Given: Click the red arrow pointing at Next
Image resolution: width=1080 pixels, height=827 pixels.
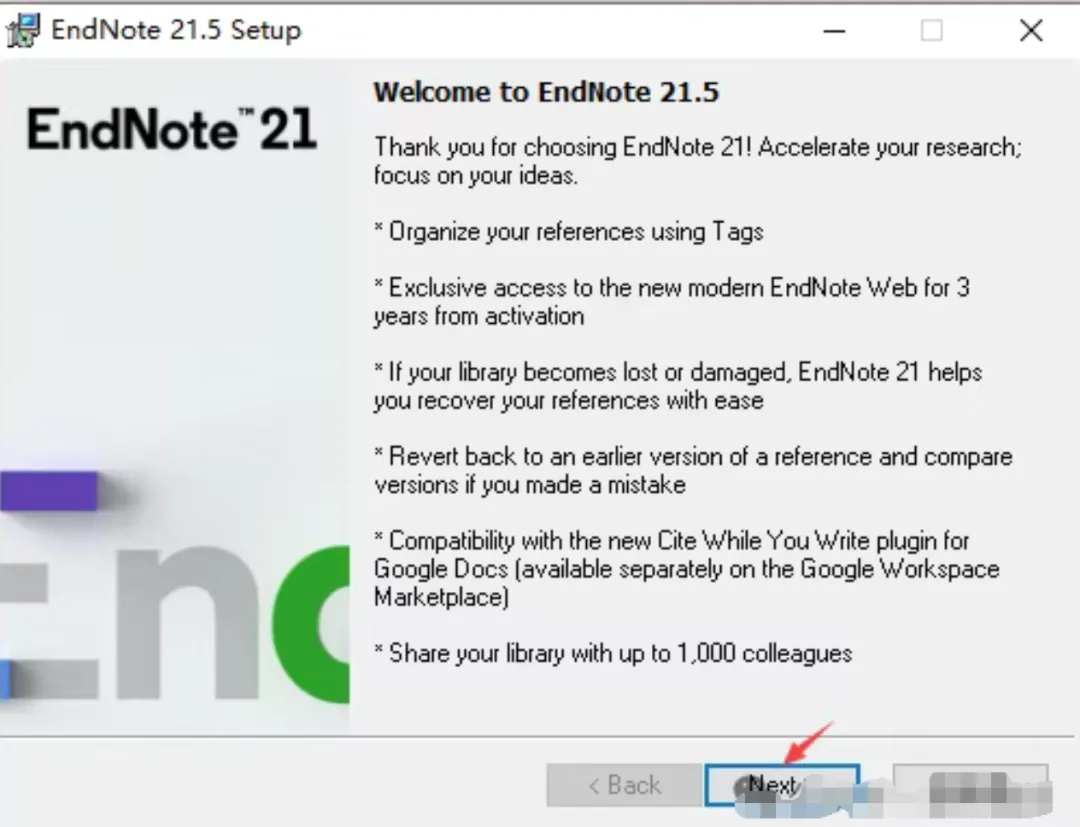Looking at the screenshot, I should [x=809, y=742].
